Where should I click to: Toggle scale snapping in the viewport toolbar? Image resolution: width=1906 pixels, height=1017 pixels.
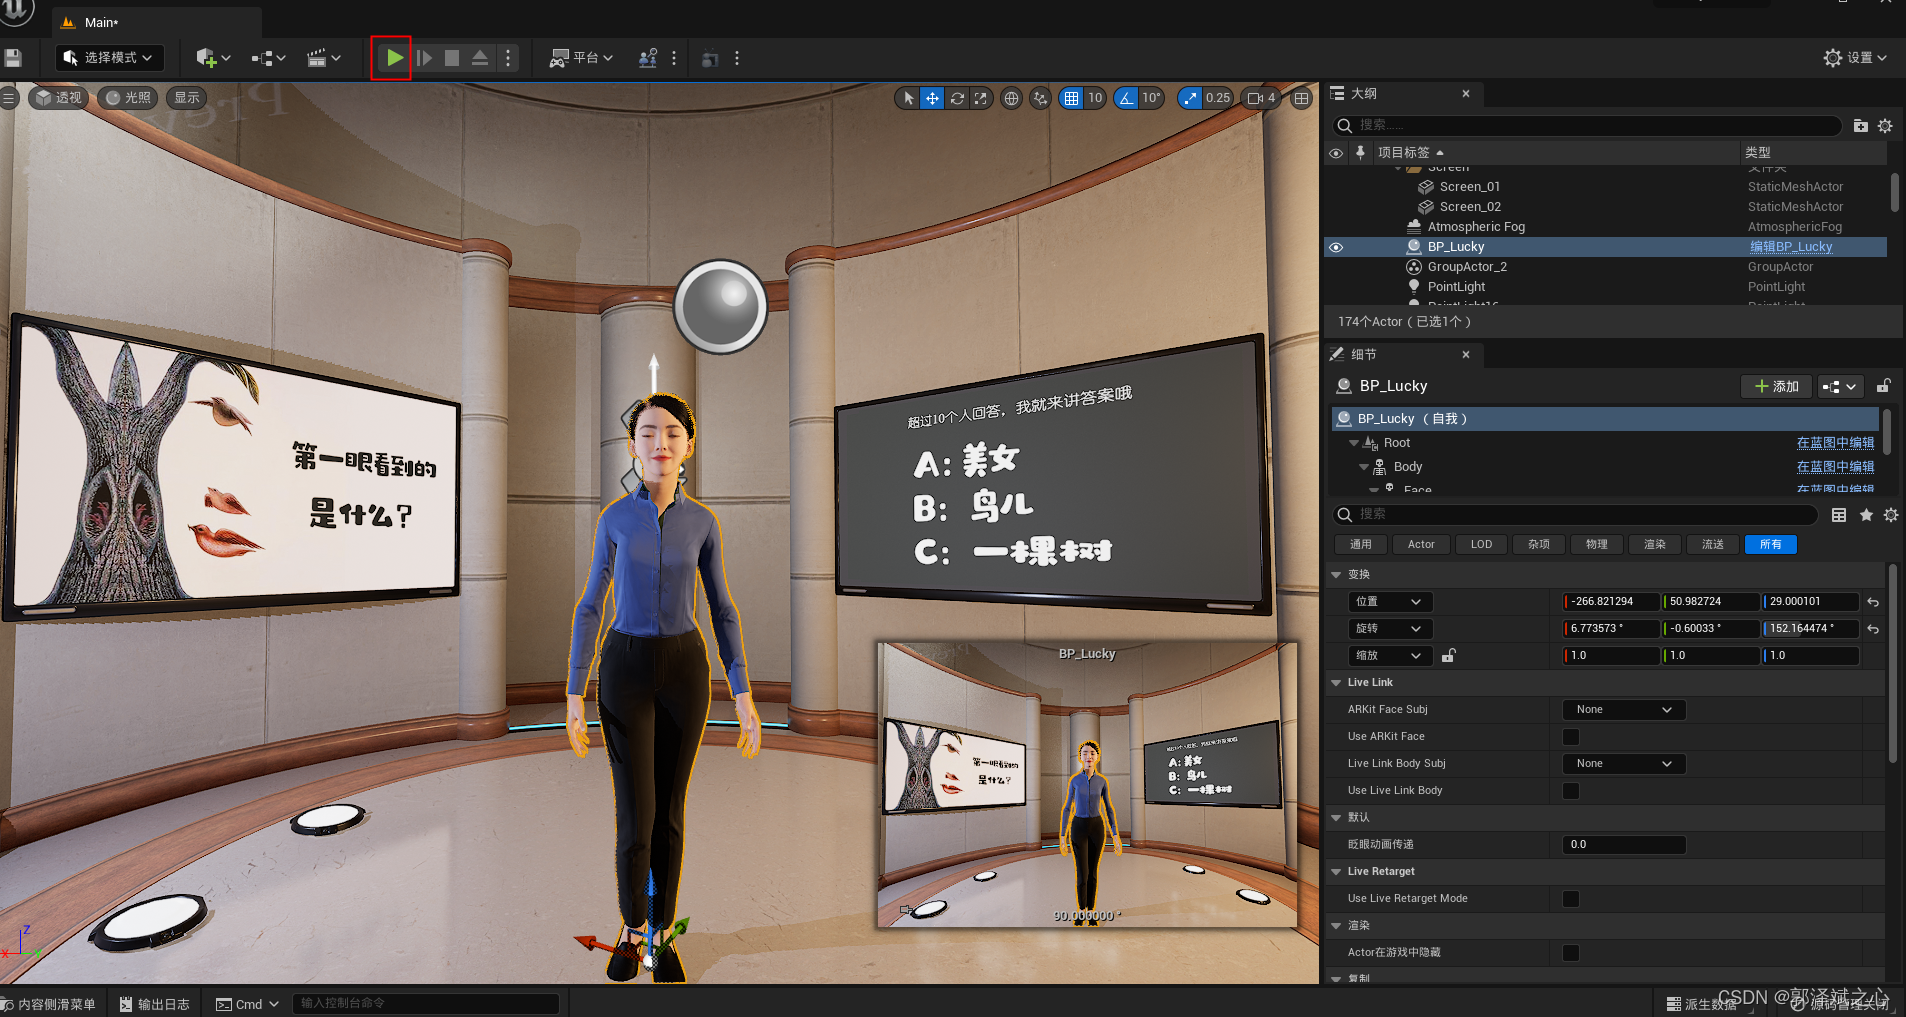tap(1190, 98)
